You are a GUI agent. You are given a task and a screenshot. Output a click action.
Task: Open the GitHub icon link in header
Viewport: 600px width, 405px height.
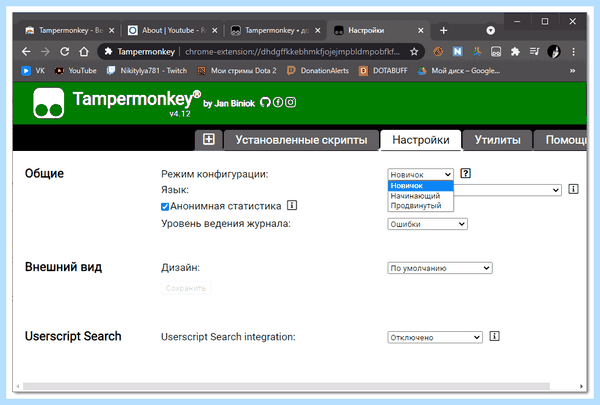(x=265, y=103)
